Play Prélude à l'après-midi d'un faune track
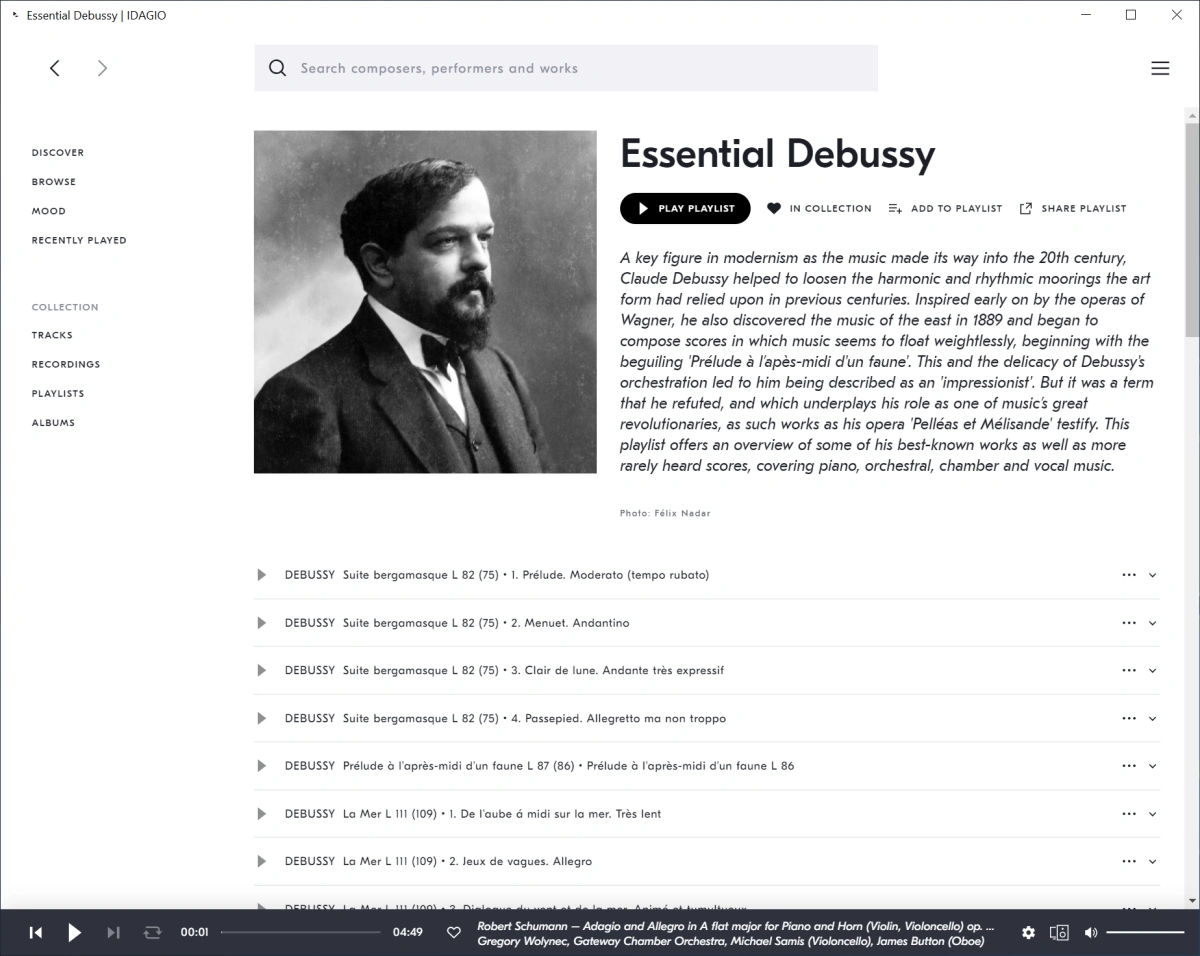This screenshot has height=956, width=1200. tap(261, 766)
